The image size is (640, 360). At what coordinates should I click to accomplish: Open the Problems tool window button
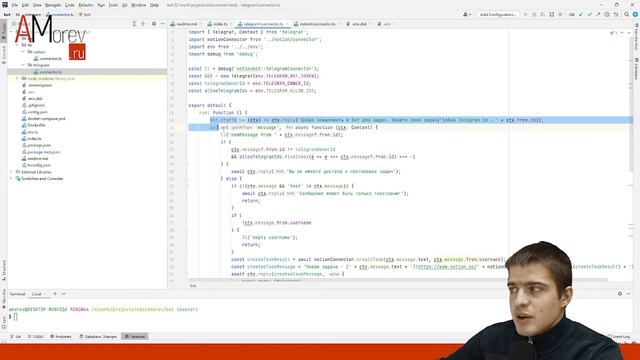click(x=60, y=337)
